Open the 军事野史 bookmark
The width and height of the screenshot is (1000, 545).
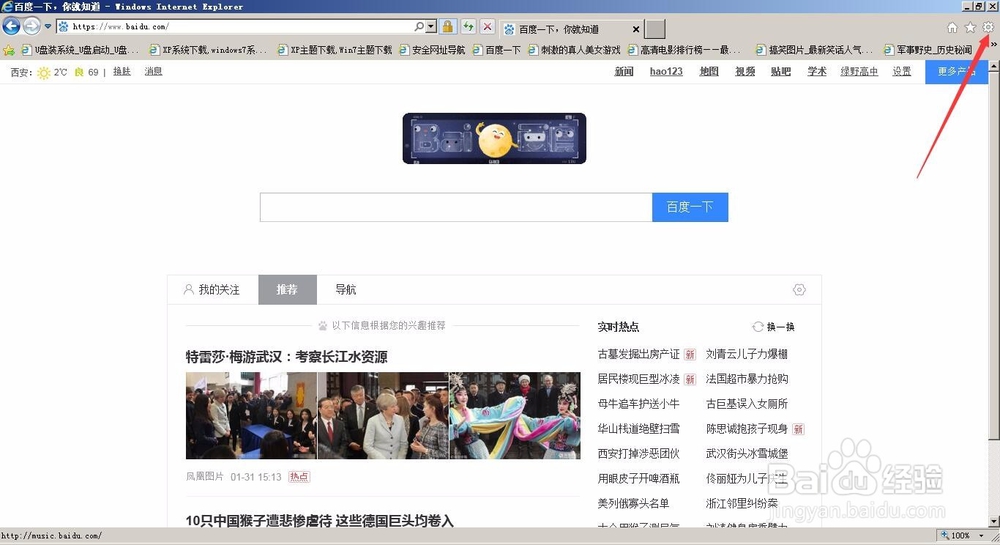coord(928,50)
